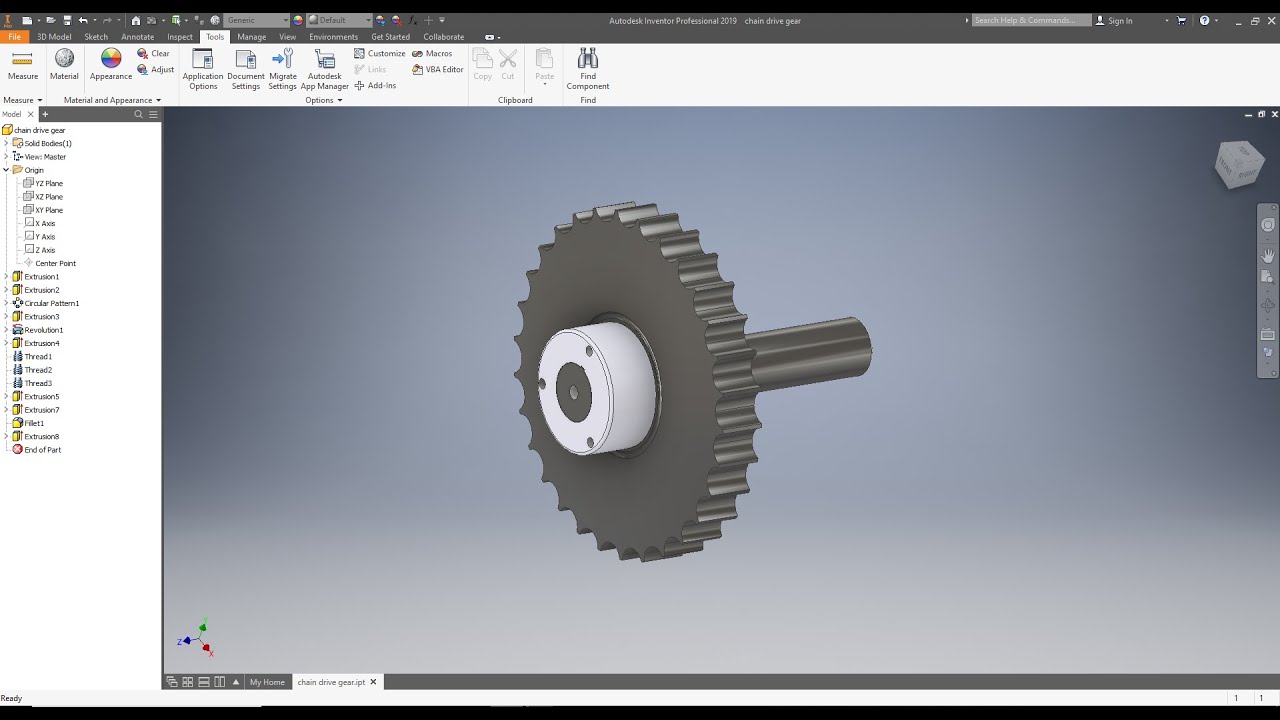The width and height of the screenshot is (1280, 720).
Task: Open the Parameters fx tool
Action: pos(412,20)
